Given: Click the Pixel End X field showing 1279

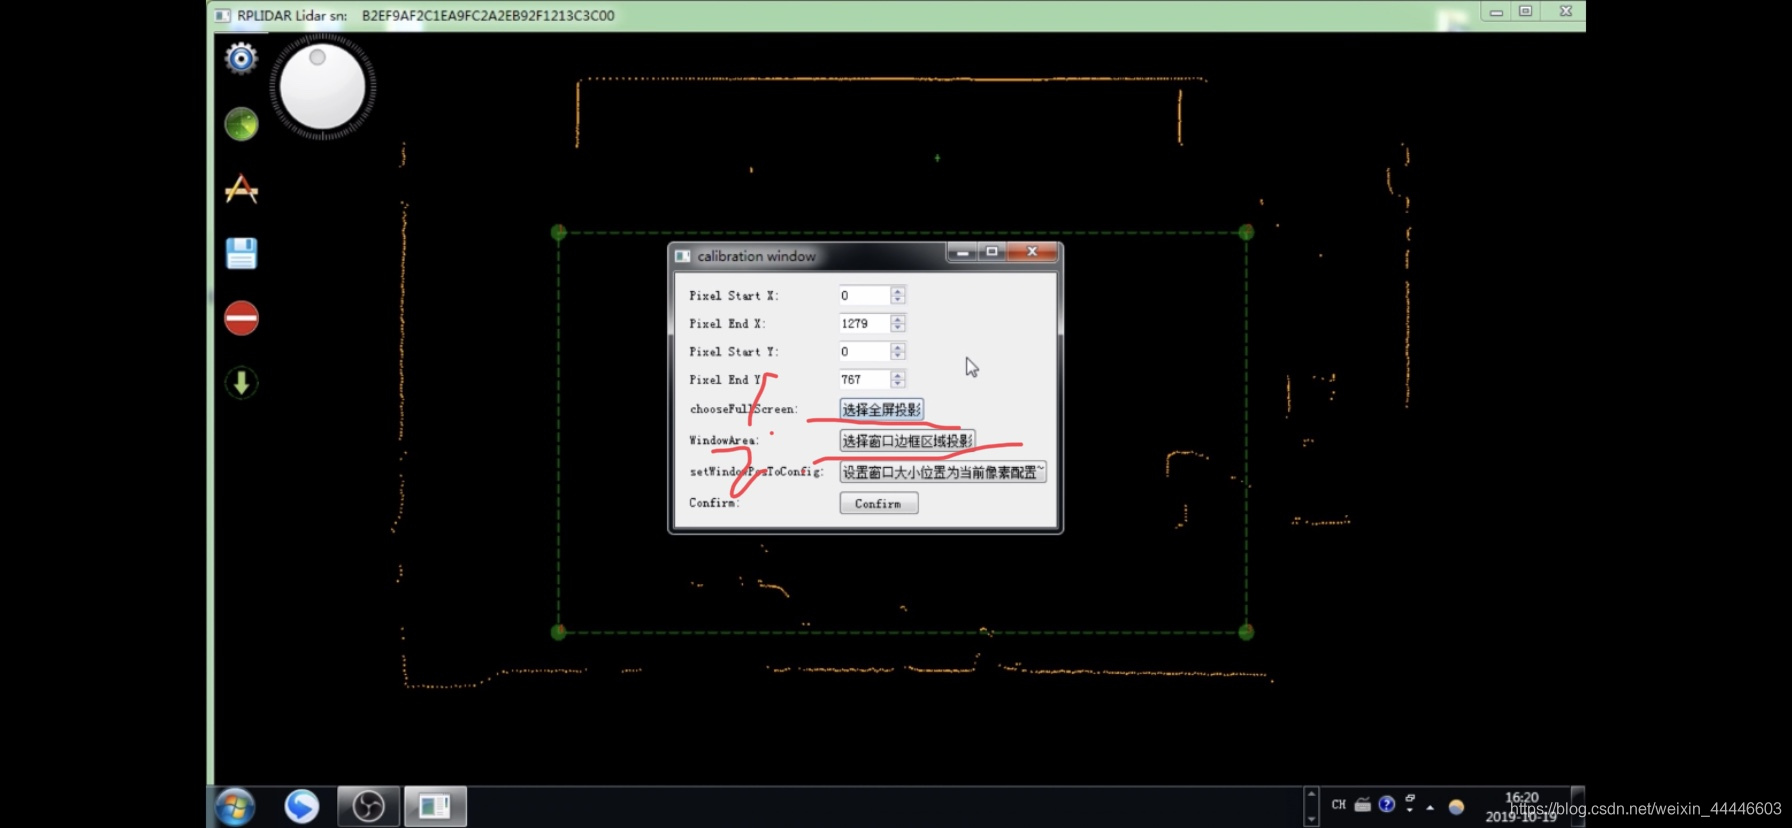Looking at the screenshot, I should coord(864,323).
